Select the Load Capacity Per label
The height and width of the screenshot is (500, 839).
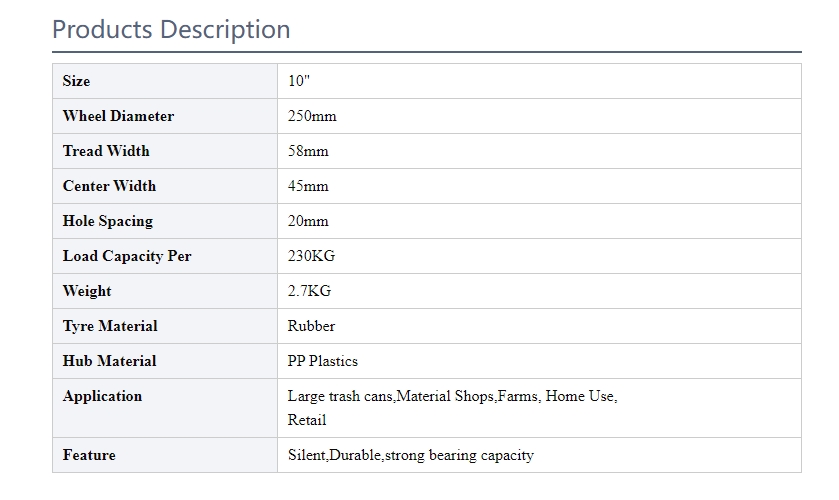[x=127, y=256]
